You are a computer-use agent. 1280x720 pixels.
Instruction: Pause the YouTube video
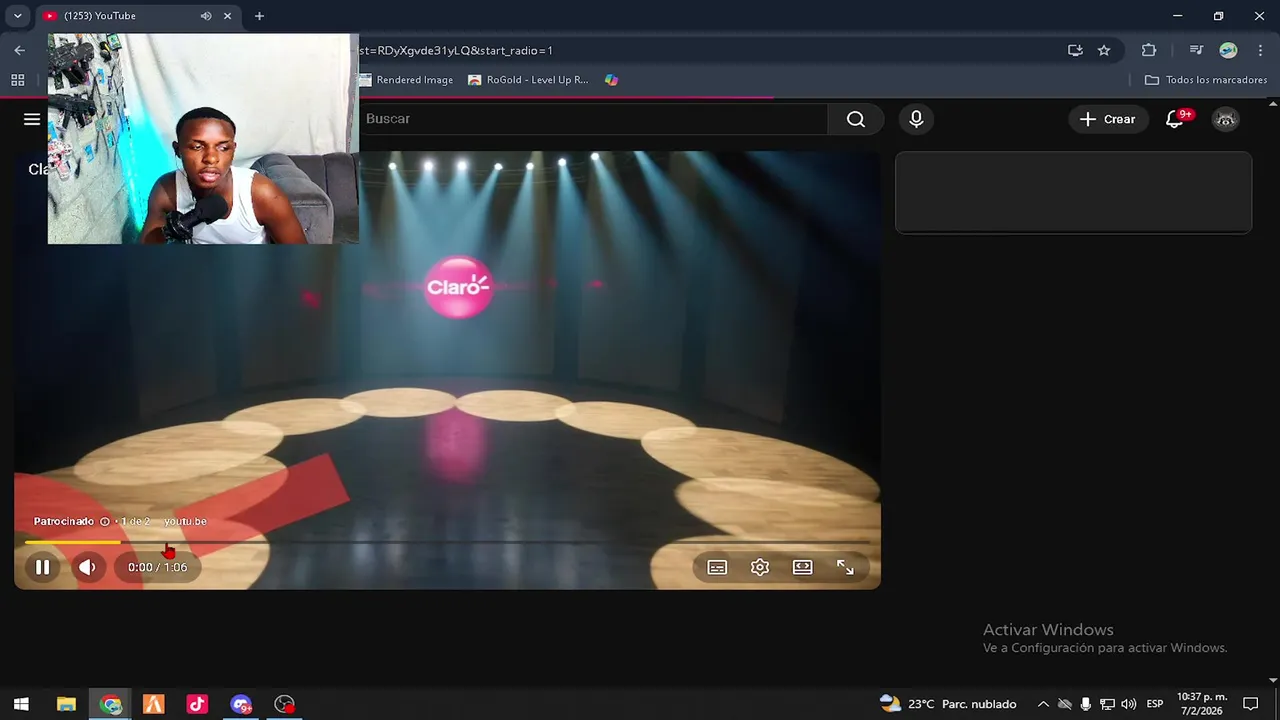pyautogui.click(x=42, y=567)
